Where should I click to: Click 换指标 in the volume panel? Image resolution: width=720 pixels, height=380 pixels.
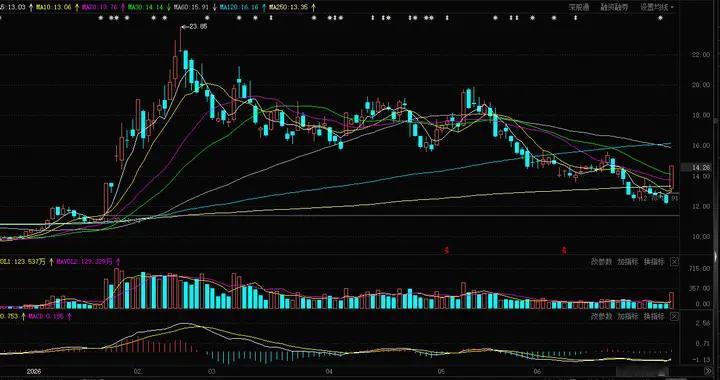pyautogui.click(x=654, y=262)
